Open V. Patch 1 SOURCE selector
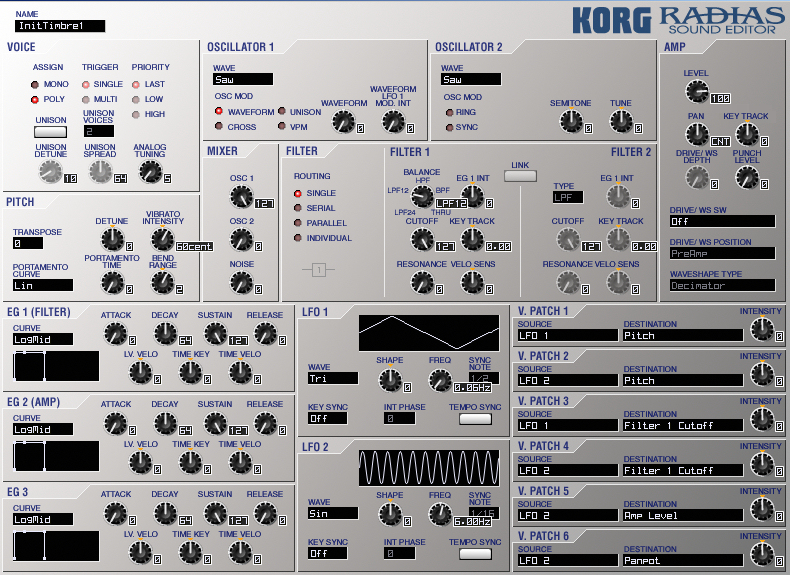This screenshot has height=575, width=790. point(567,336)
